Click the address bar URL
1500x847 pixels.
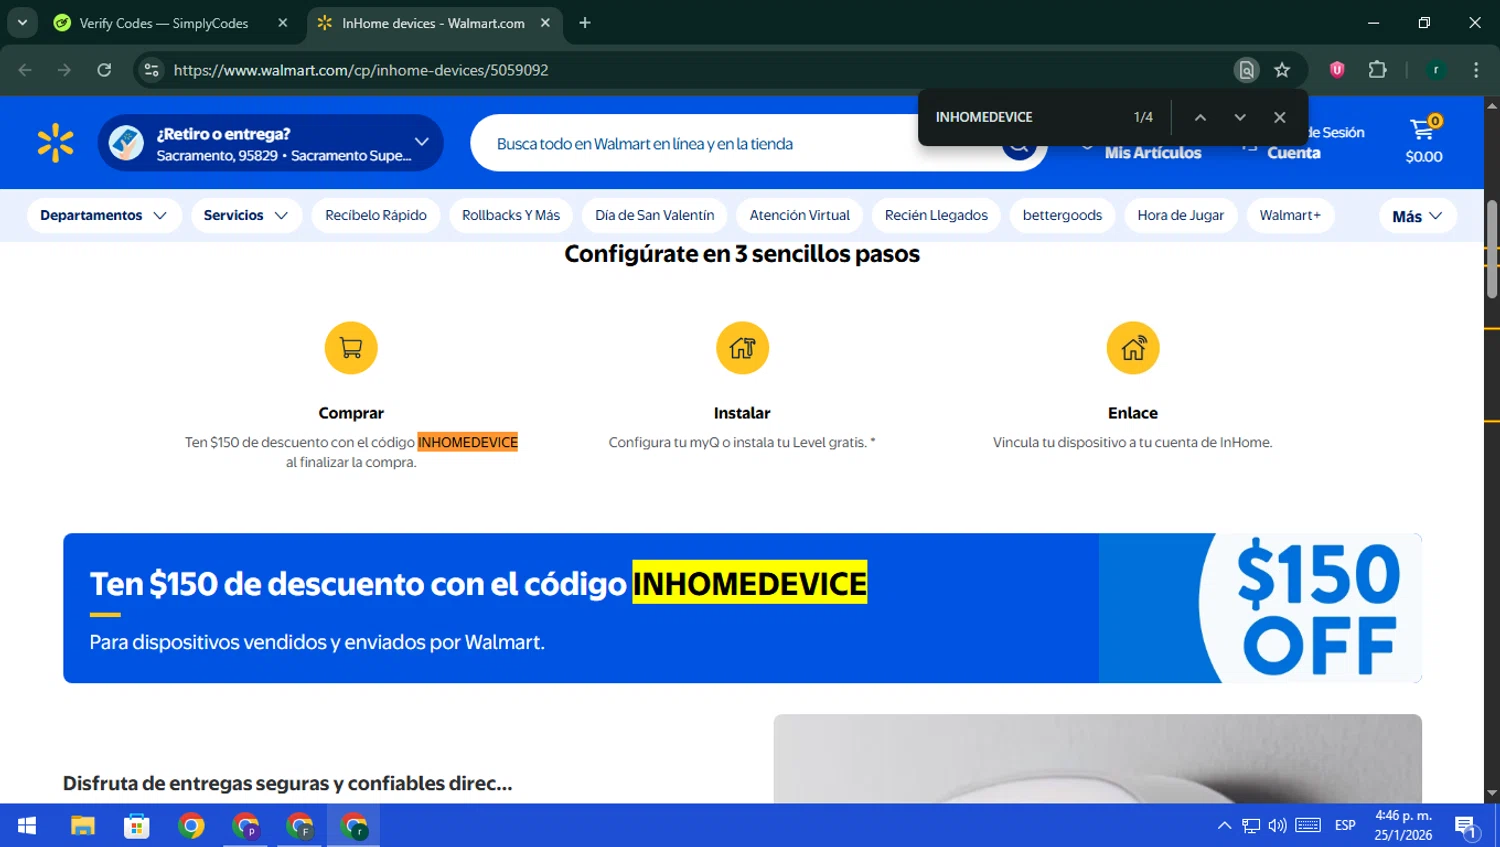[361, 70]
